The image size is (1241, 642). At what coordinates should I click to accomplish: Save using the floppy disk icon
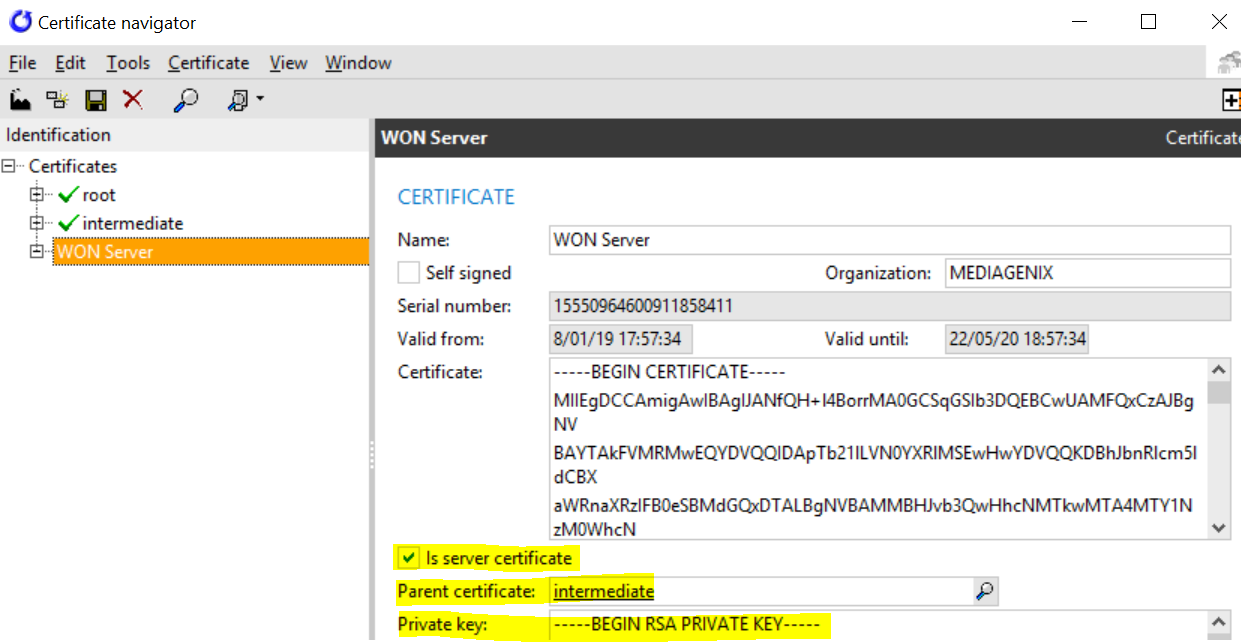point(95,99)
